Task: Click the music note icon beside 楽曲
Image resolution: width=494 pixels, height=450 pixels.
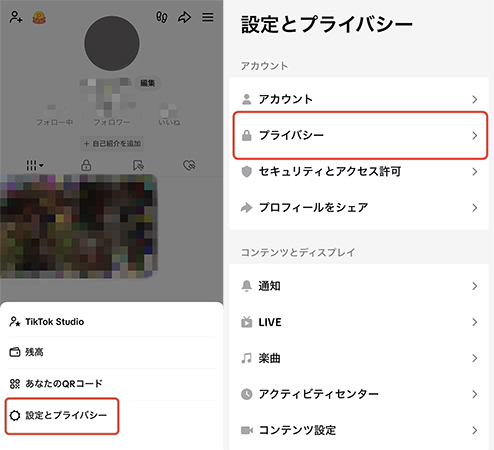Action: [x=247, y=358]
